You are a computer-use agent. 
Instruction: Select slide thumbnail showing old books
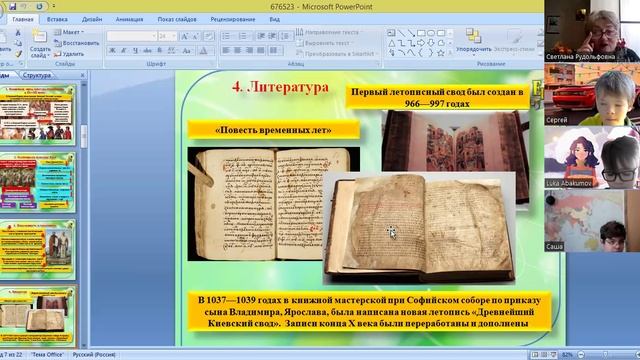(37, 316)
